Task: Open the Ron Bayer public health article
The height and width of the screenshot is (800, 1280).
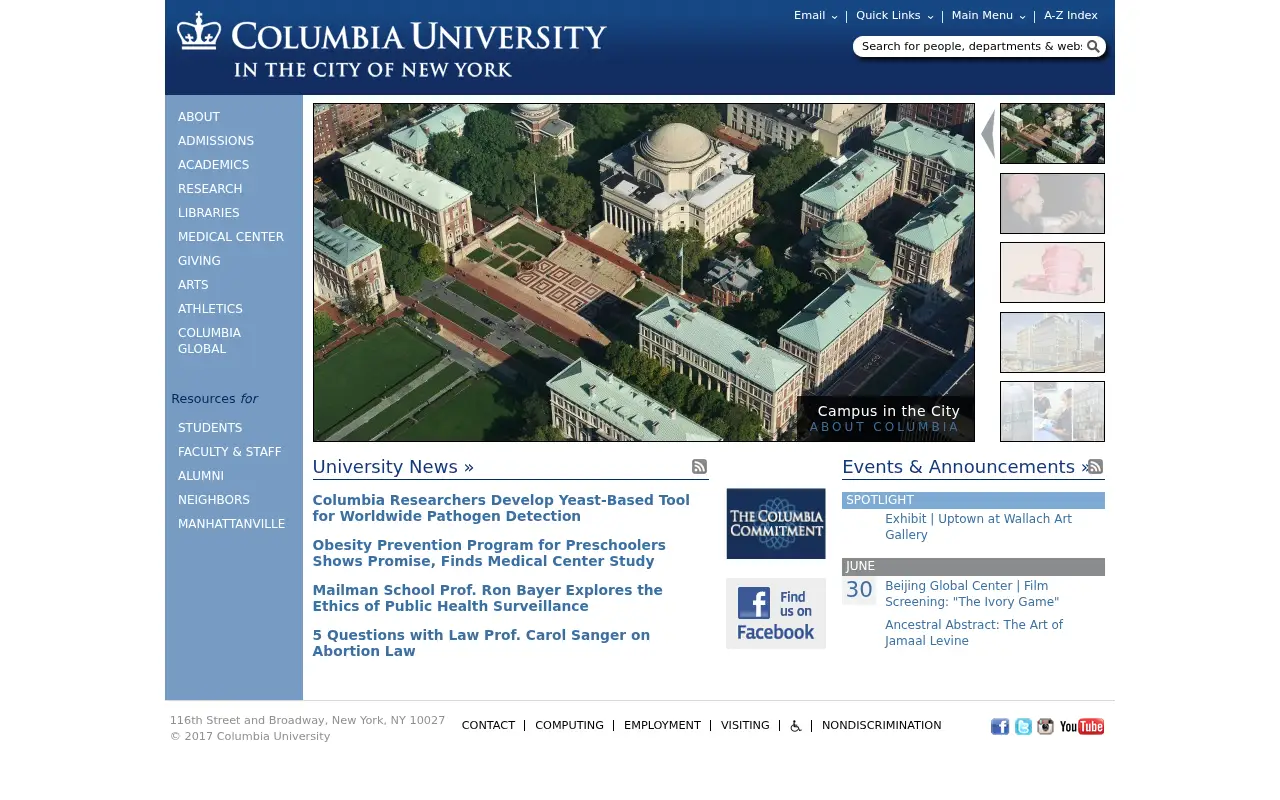Action: (x=487, y=598)
